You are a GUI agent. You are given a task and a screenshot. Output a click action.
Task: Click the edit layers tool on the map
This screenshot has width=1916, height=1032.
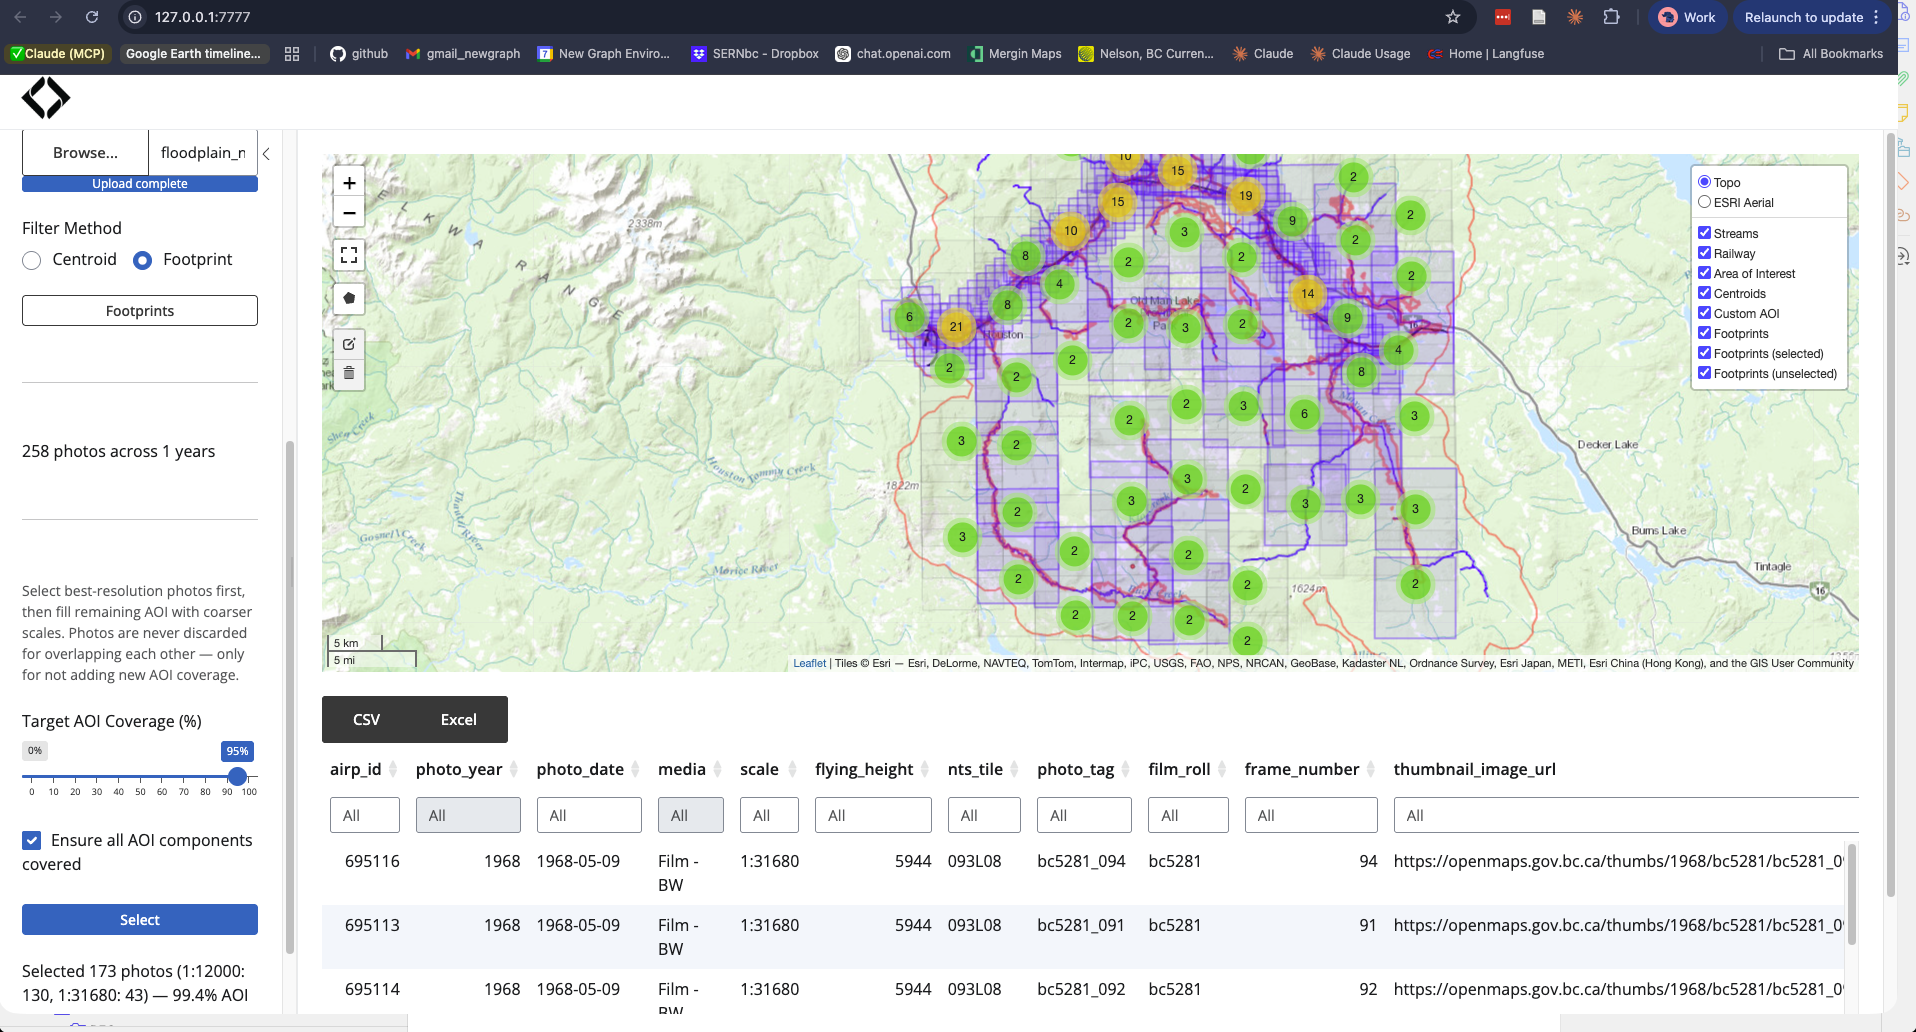[349, 343]
